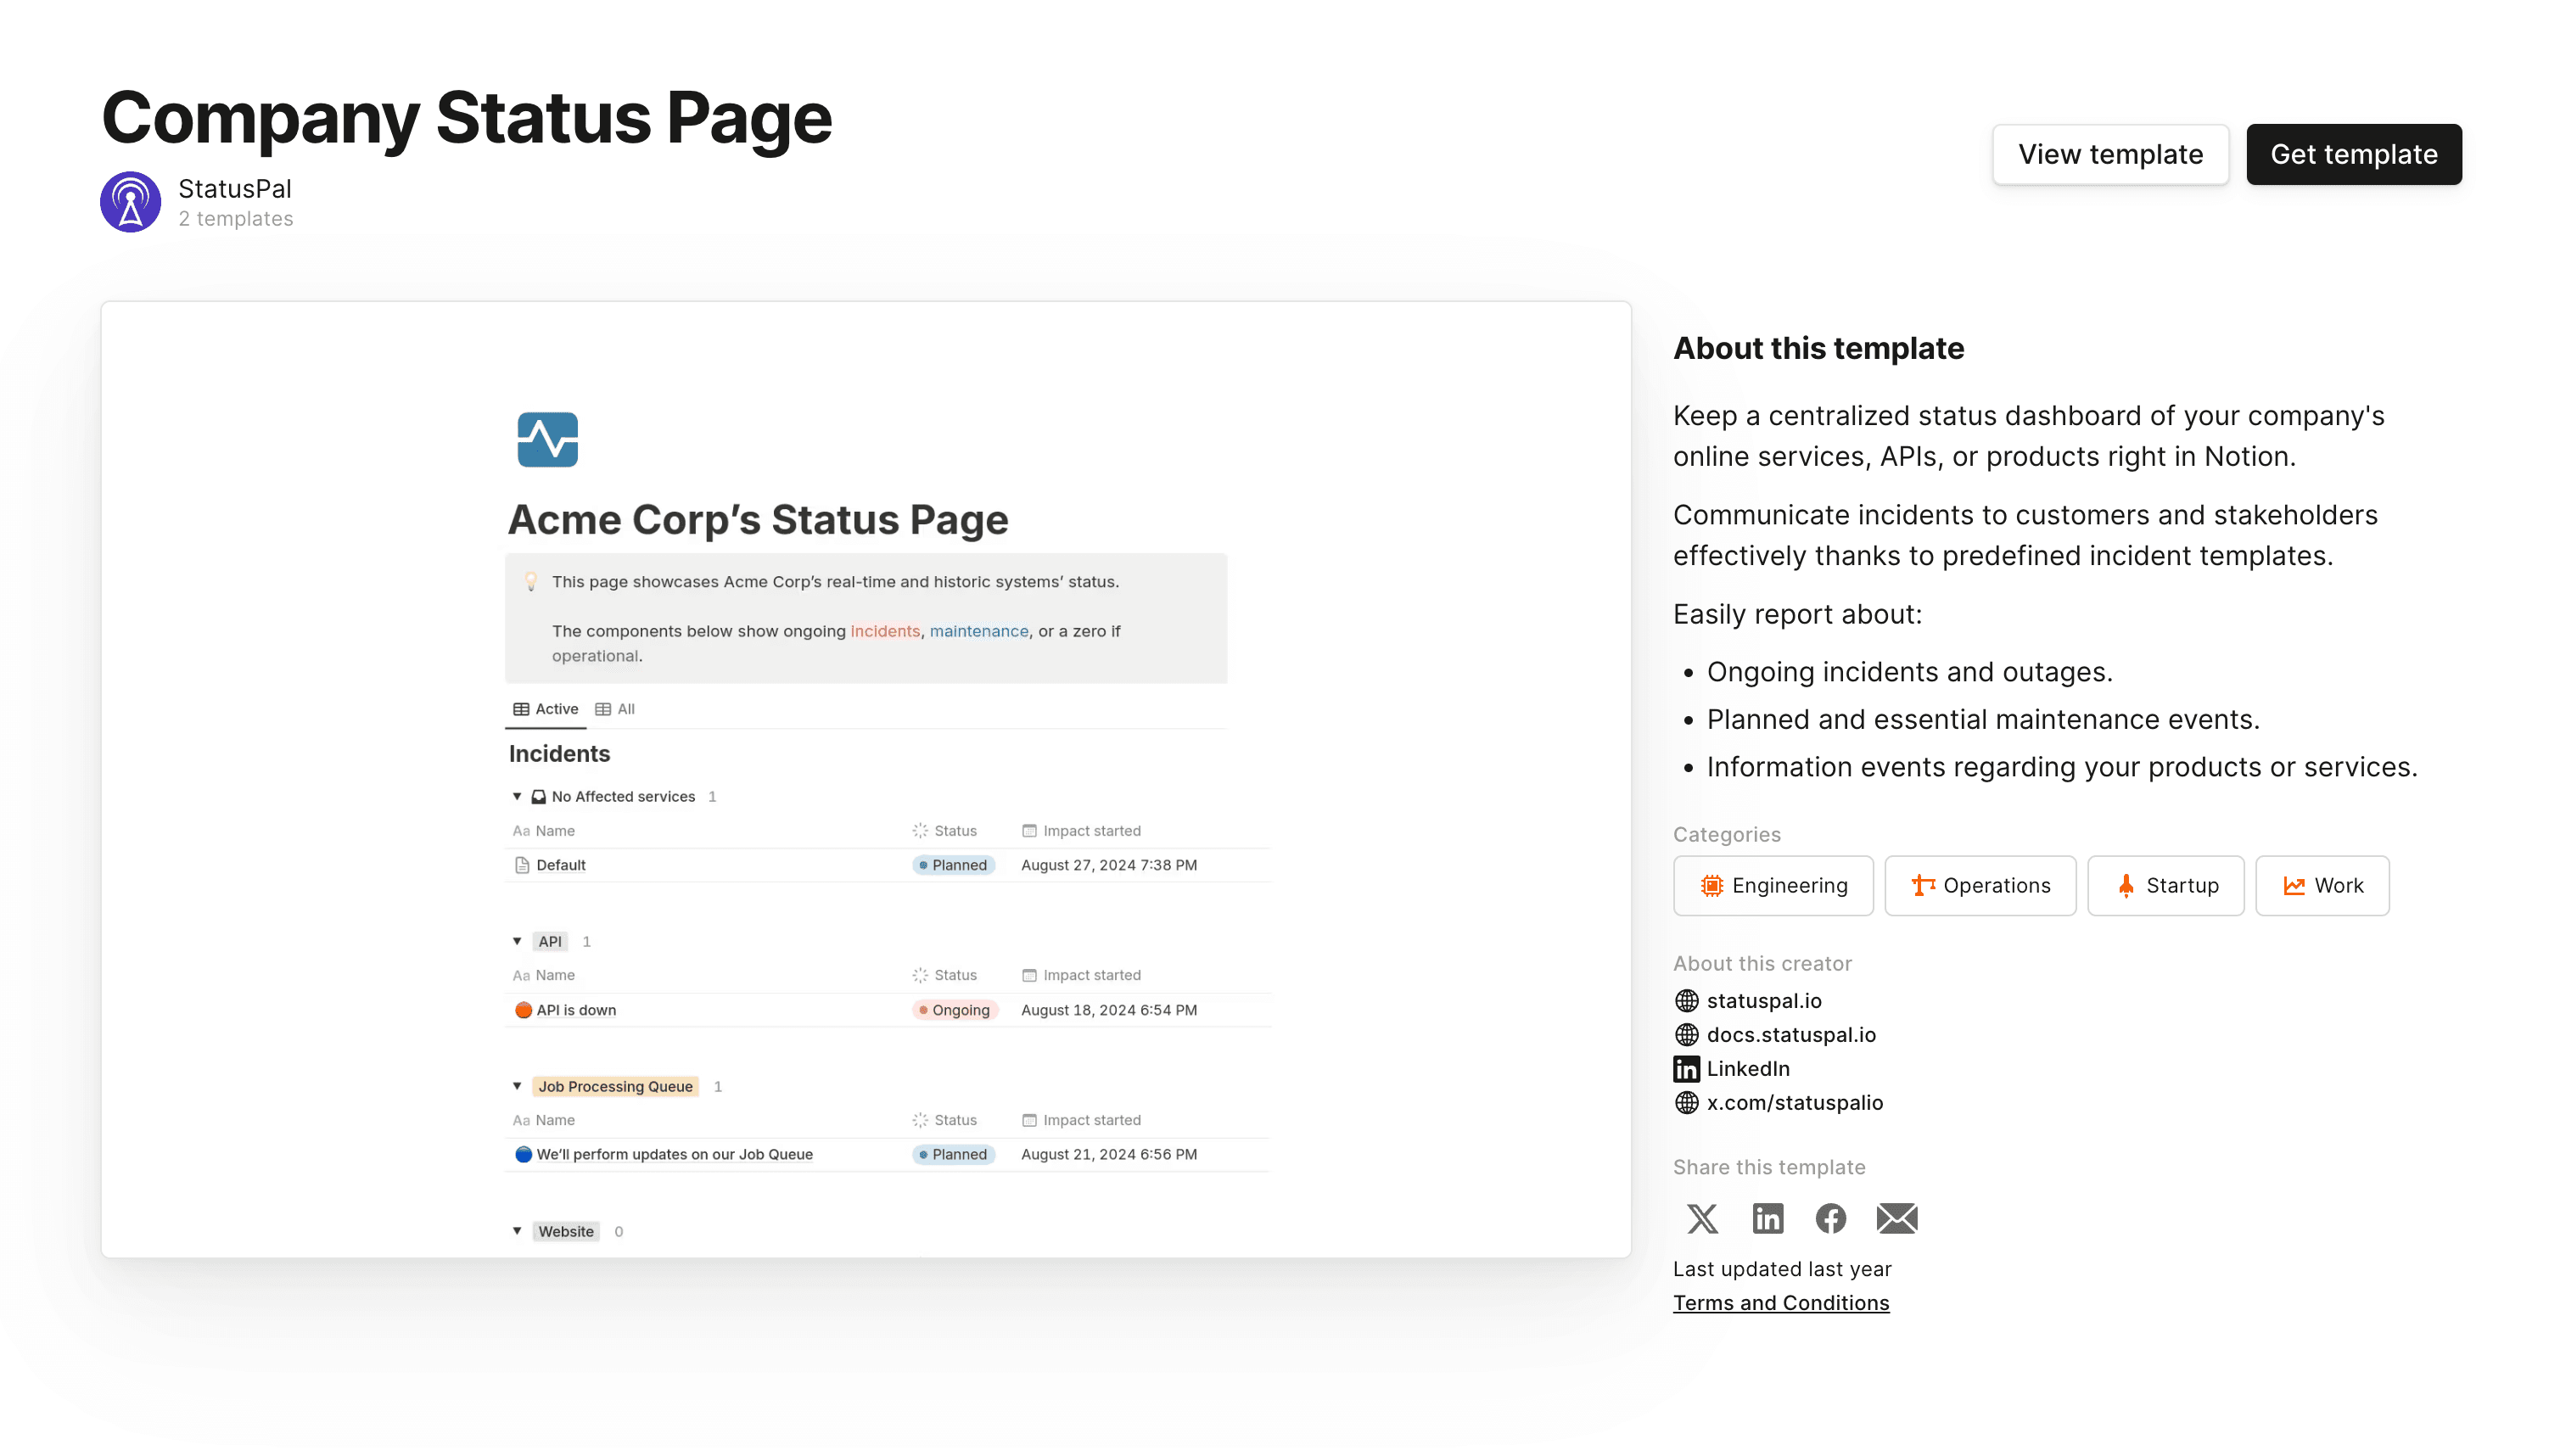The height and width of the screenshot is (1456, 2549).
Task: Click the View template button
Action: click(x=2109, y=154)
